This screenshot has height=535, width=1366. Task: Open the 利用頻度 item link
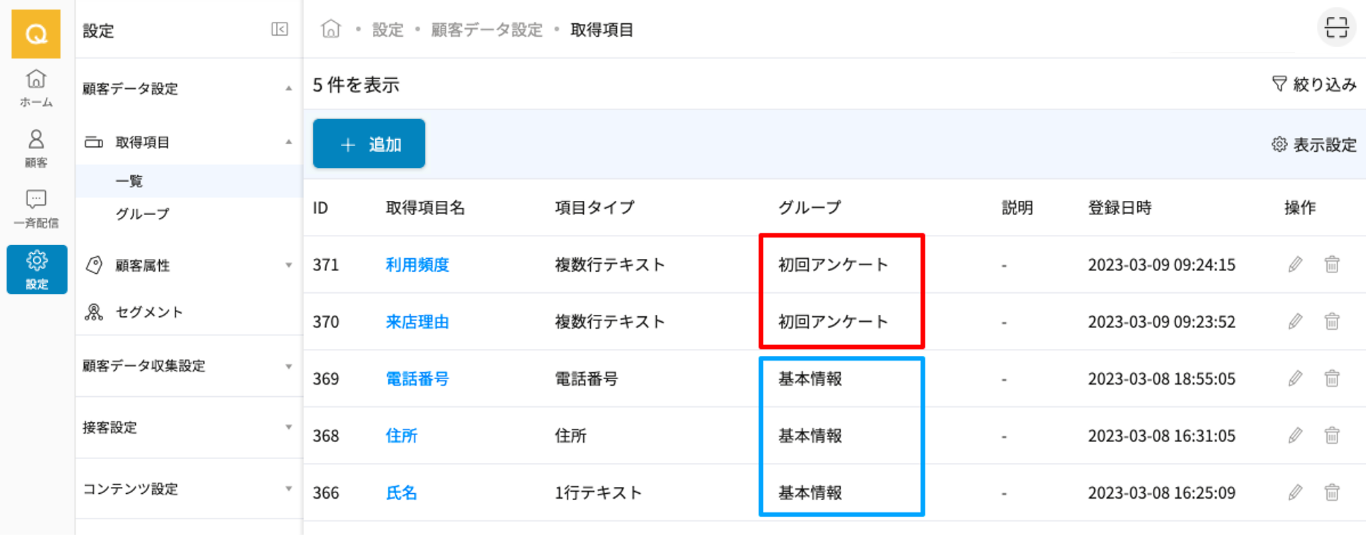[417, 265]
